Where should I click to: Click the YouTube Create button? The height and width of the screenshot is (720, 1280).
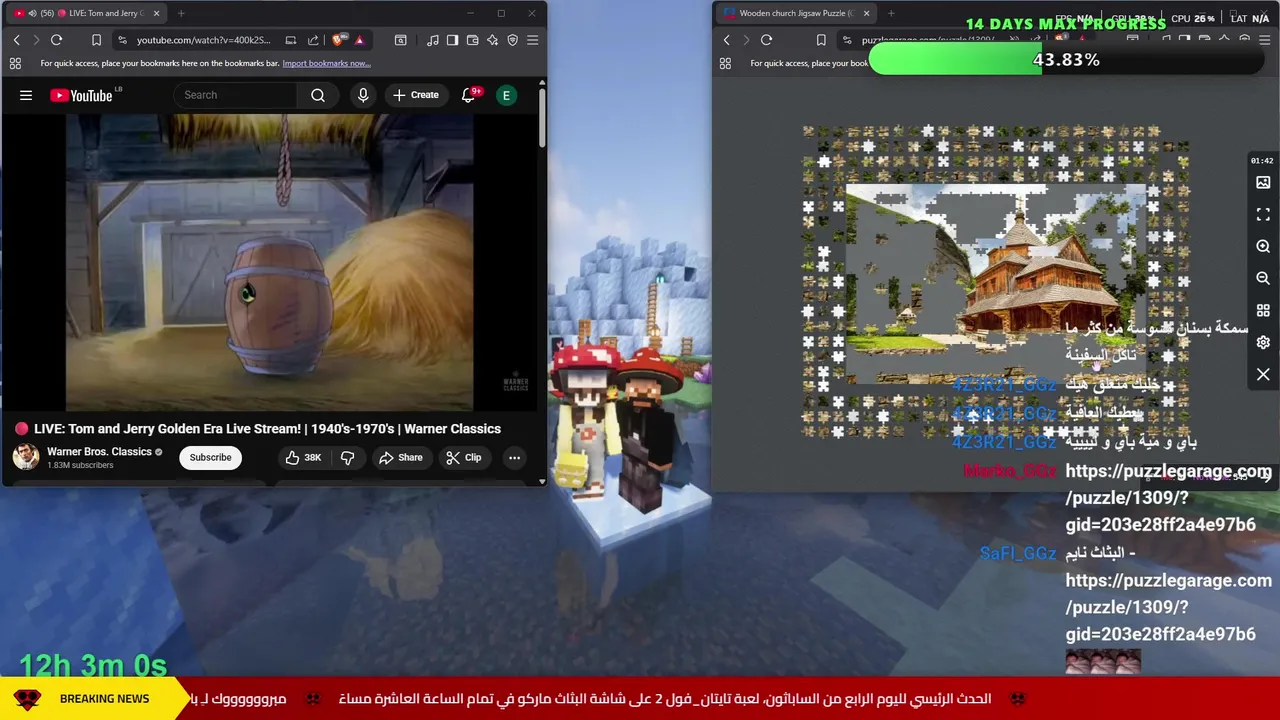pos(416,95)
